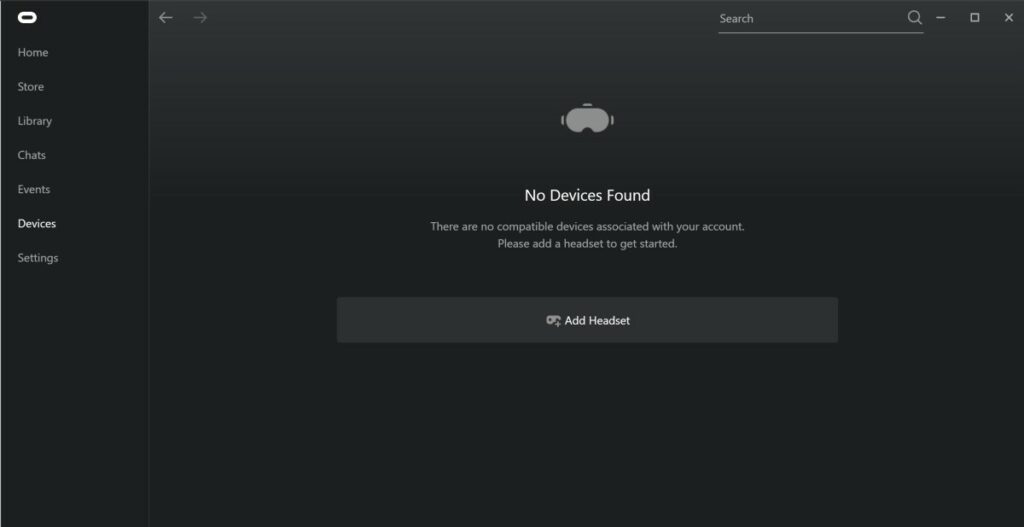
Task: Click the Oculus logo in the sidebar
Action: pos(27,18)
